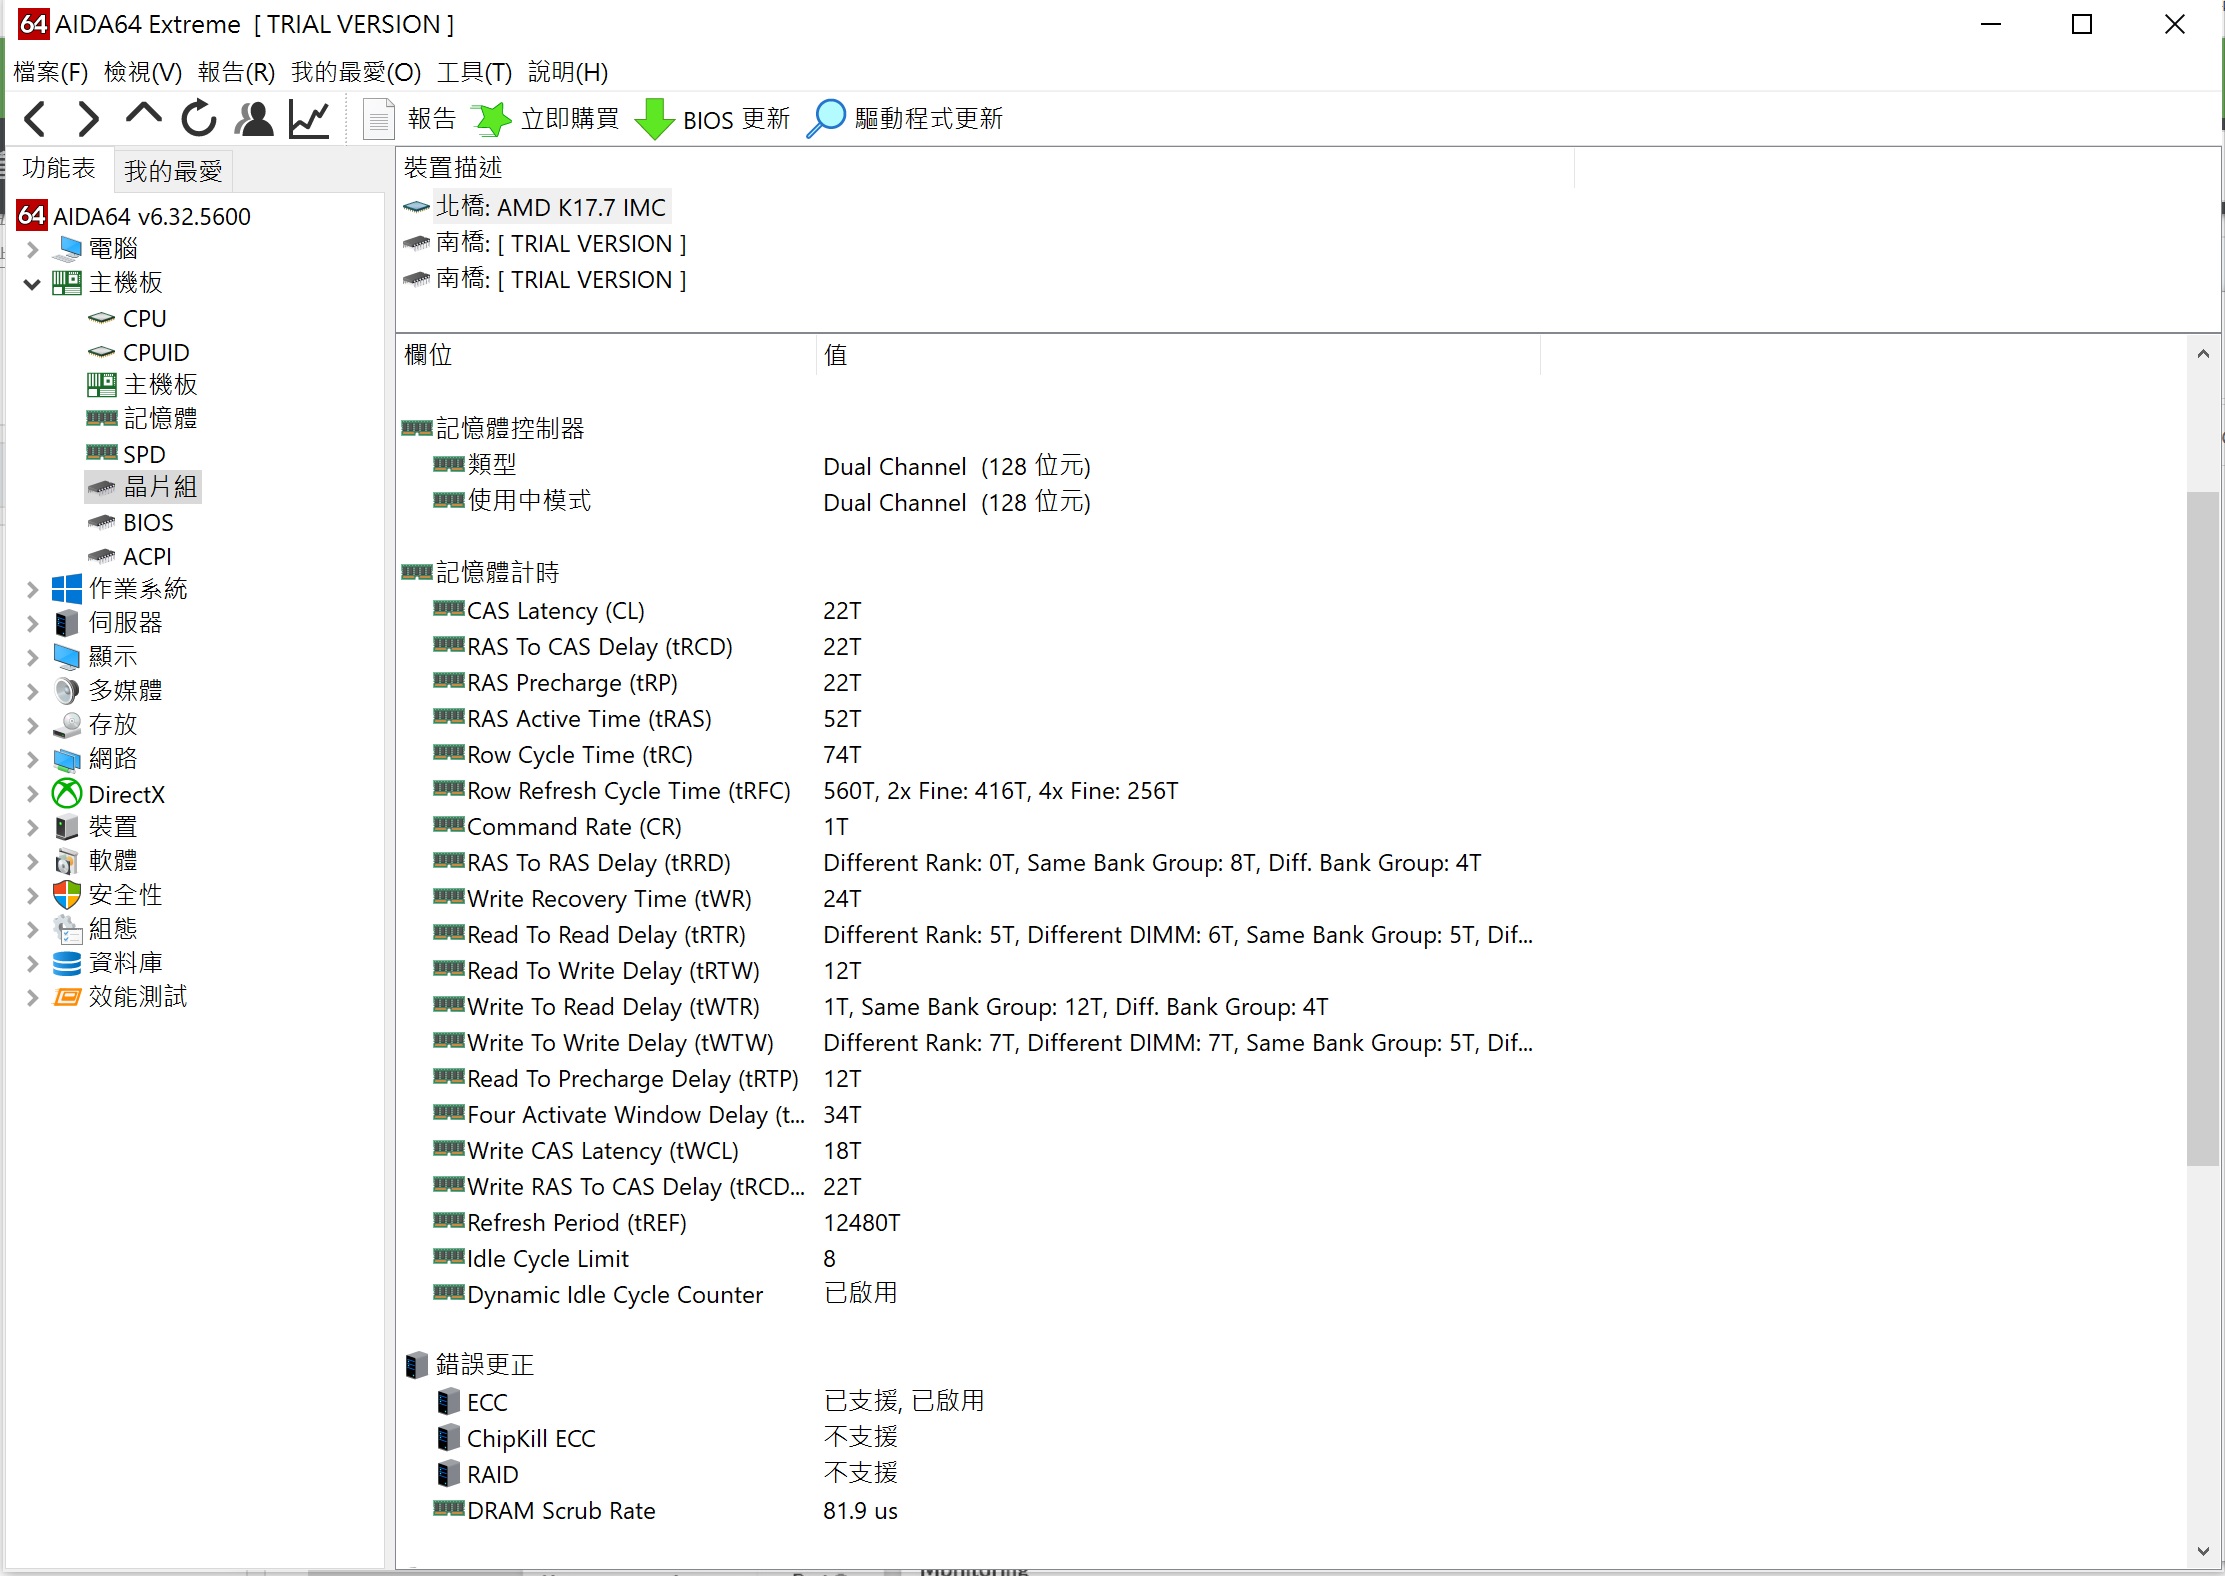Select 北橋: AMD K17.7 IMC device
Screen dimensions: 2225x1576
coord(550,207)
